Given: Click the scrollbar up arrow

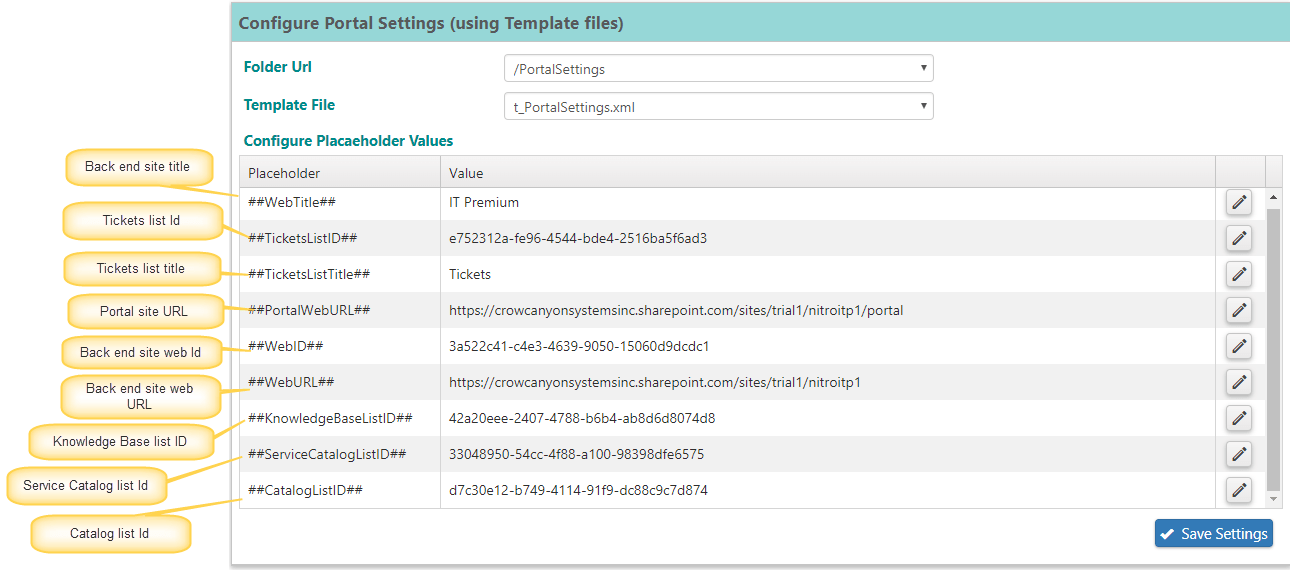Looking at the screenshot, I should click(1274, 196).
